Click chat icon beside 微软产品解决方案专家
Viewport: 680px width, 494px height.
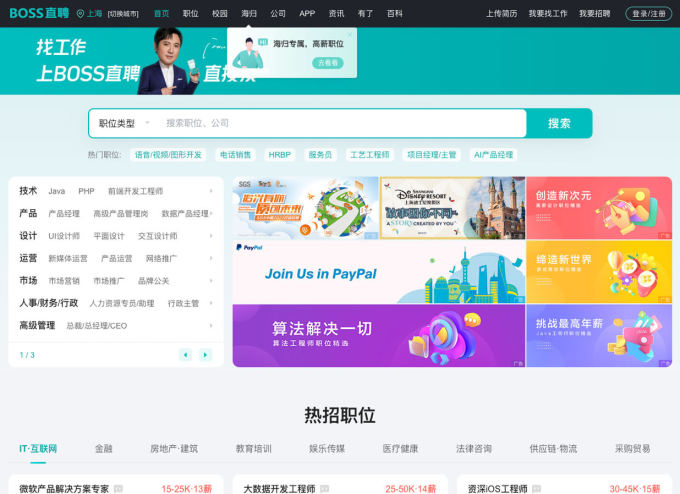tap(118, 489)
